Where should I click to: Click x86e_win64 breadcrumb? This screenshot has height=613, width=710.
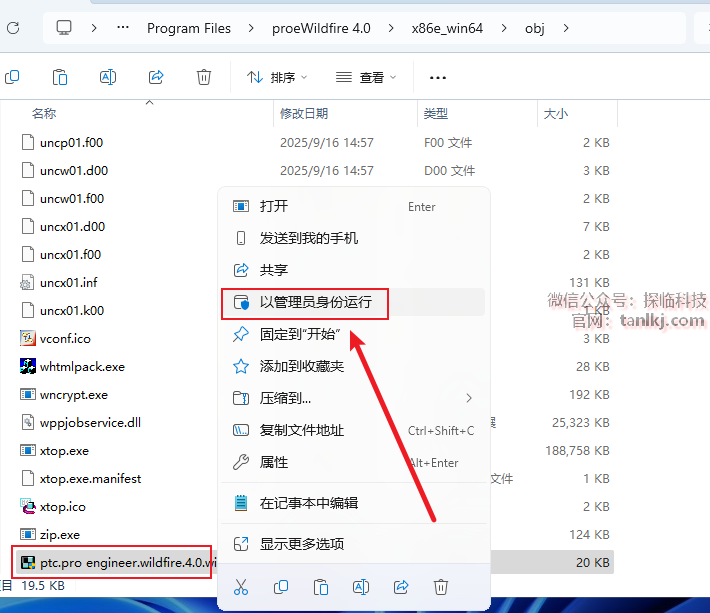(x=447, y=28)
